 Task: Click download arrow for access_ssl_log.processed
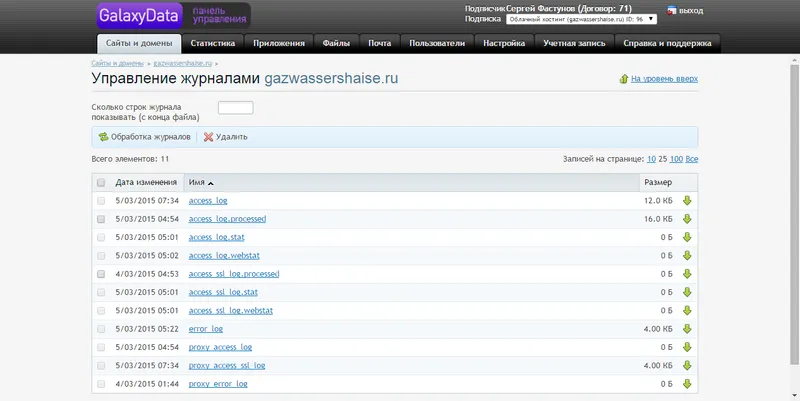(687, 274)
